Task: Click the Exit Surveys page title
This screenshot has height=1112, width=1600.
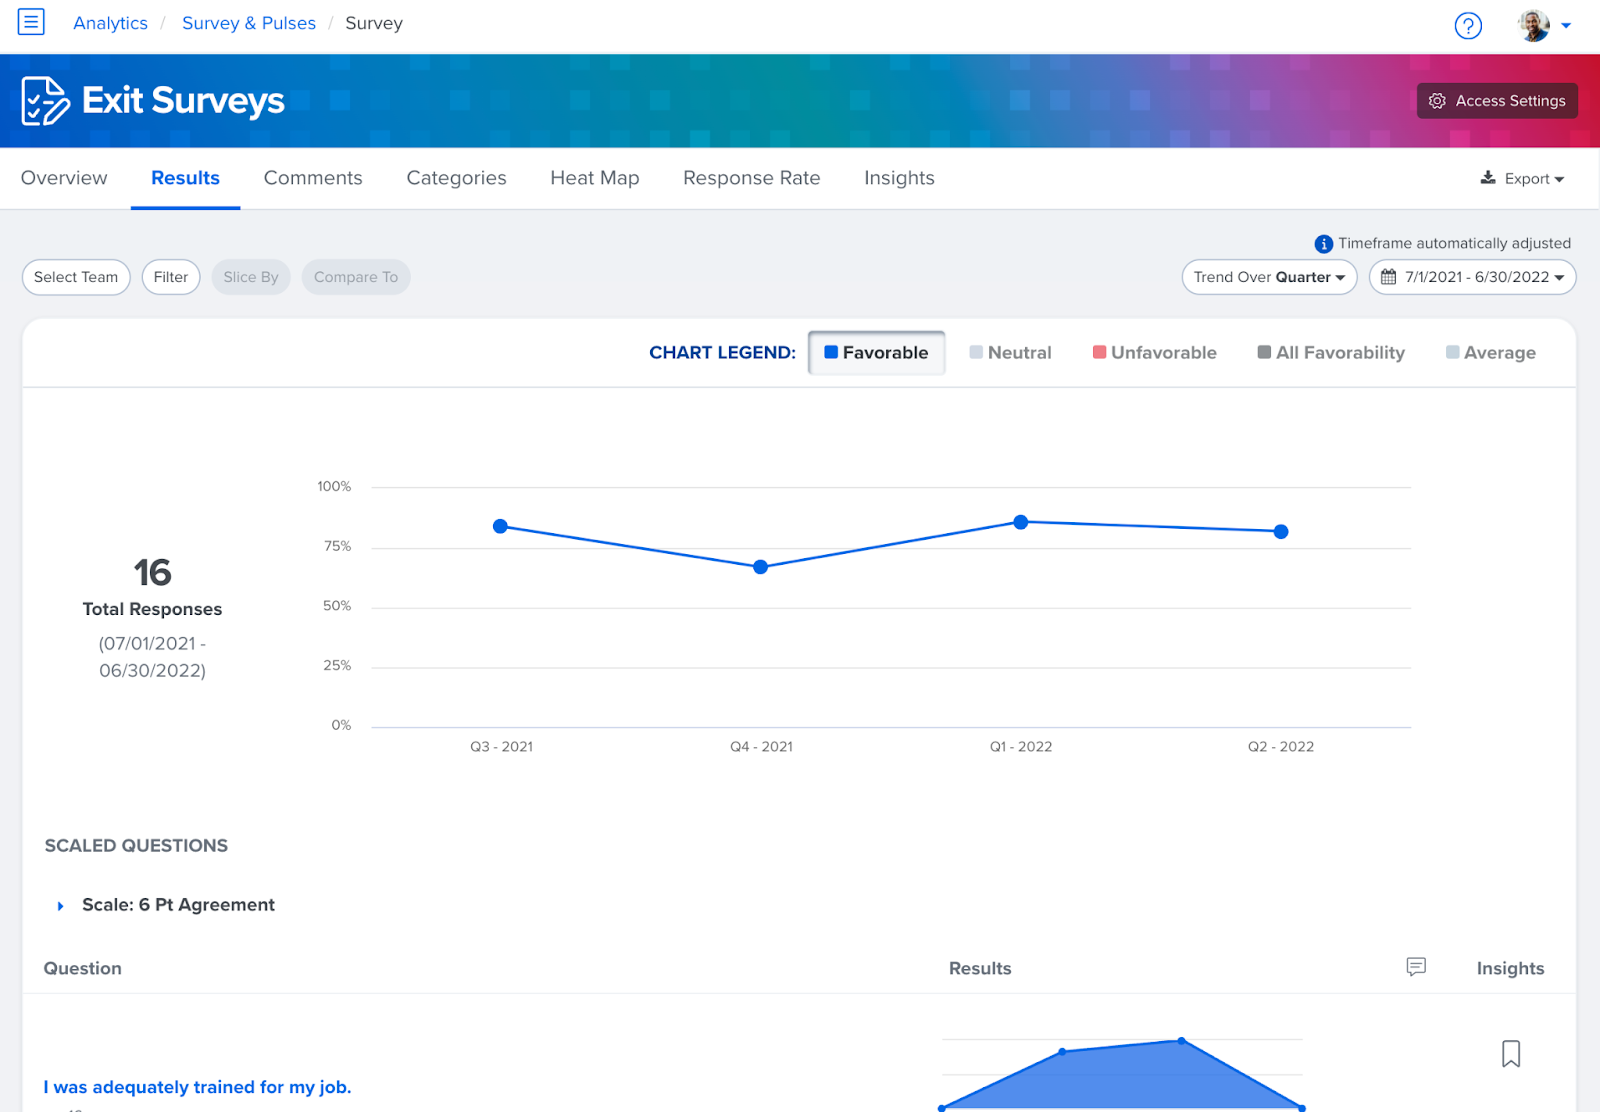Action: tap(183, 101)
